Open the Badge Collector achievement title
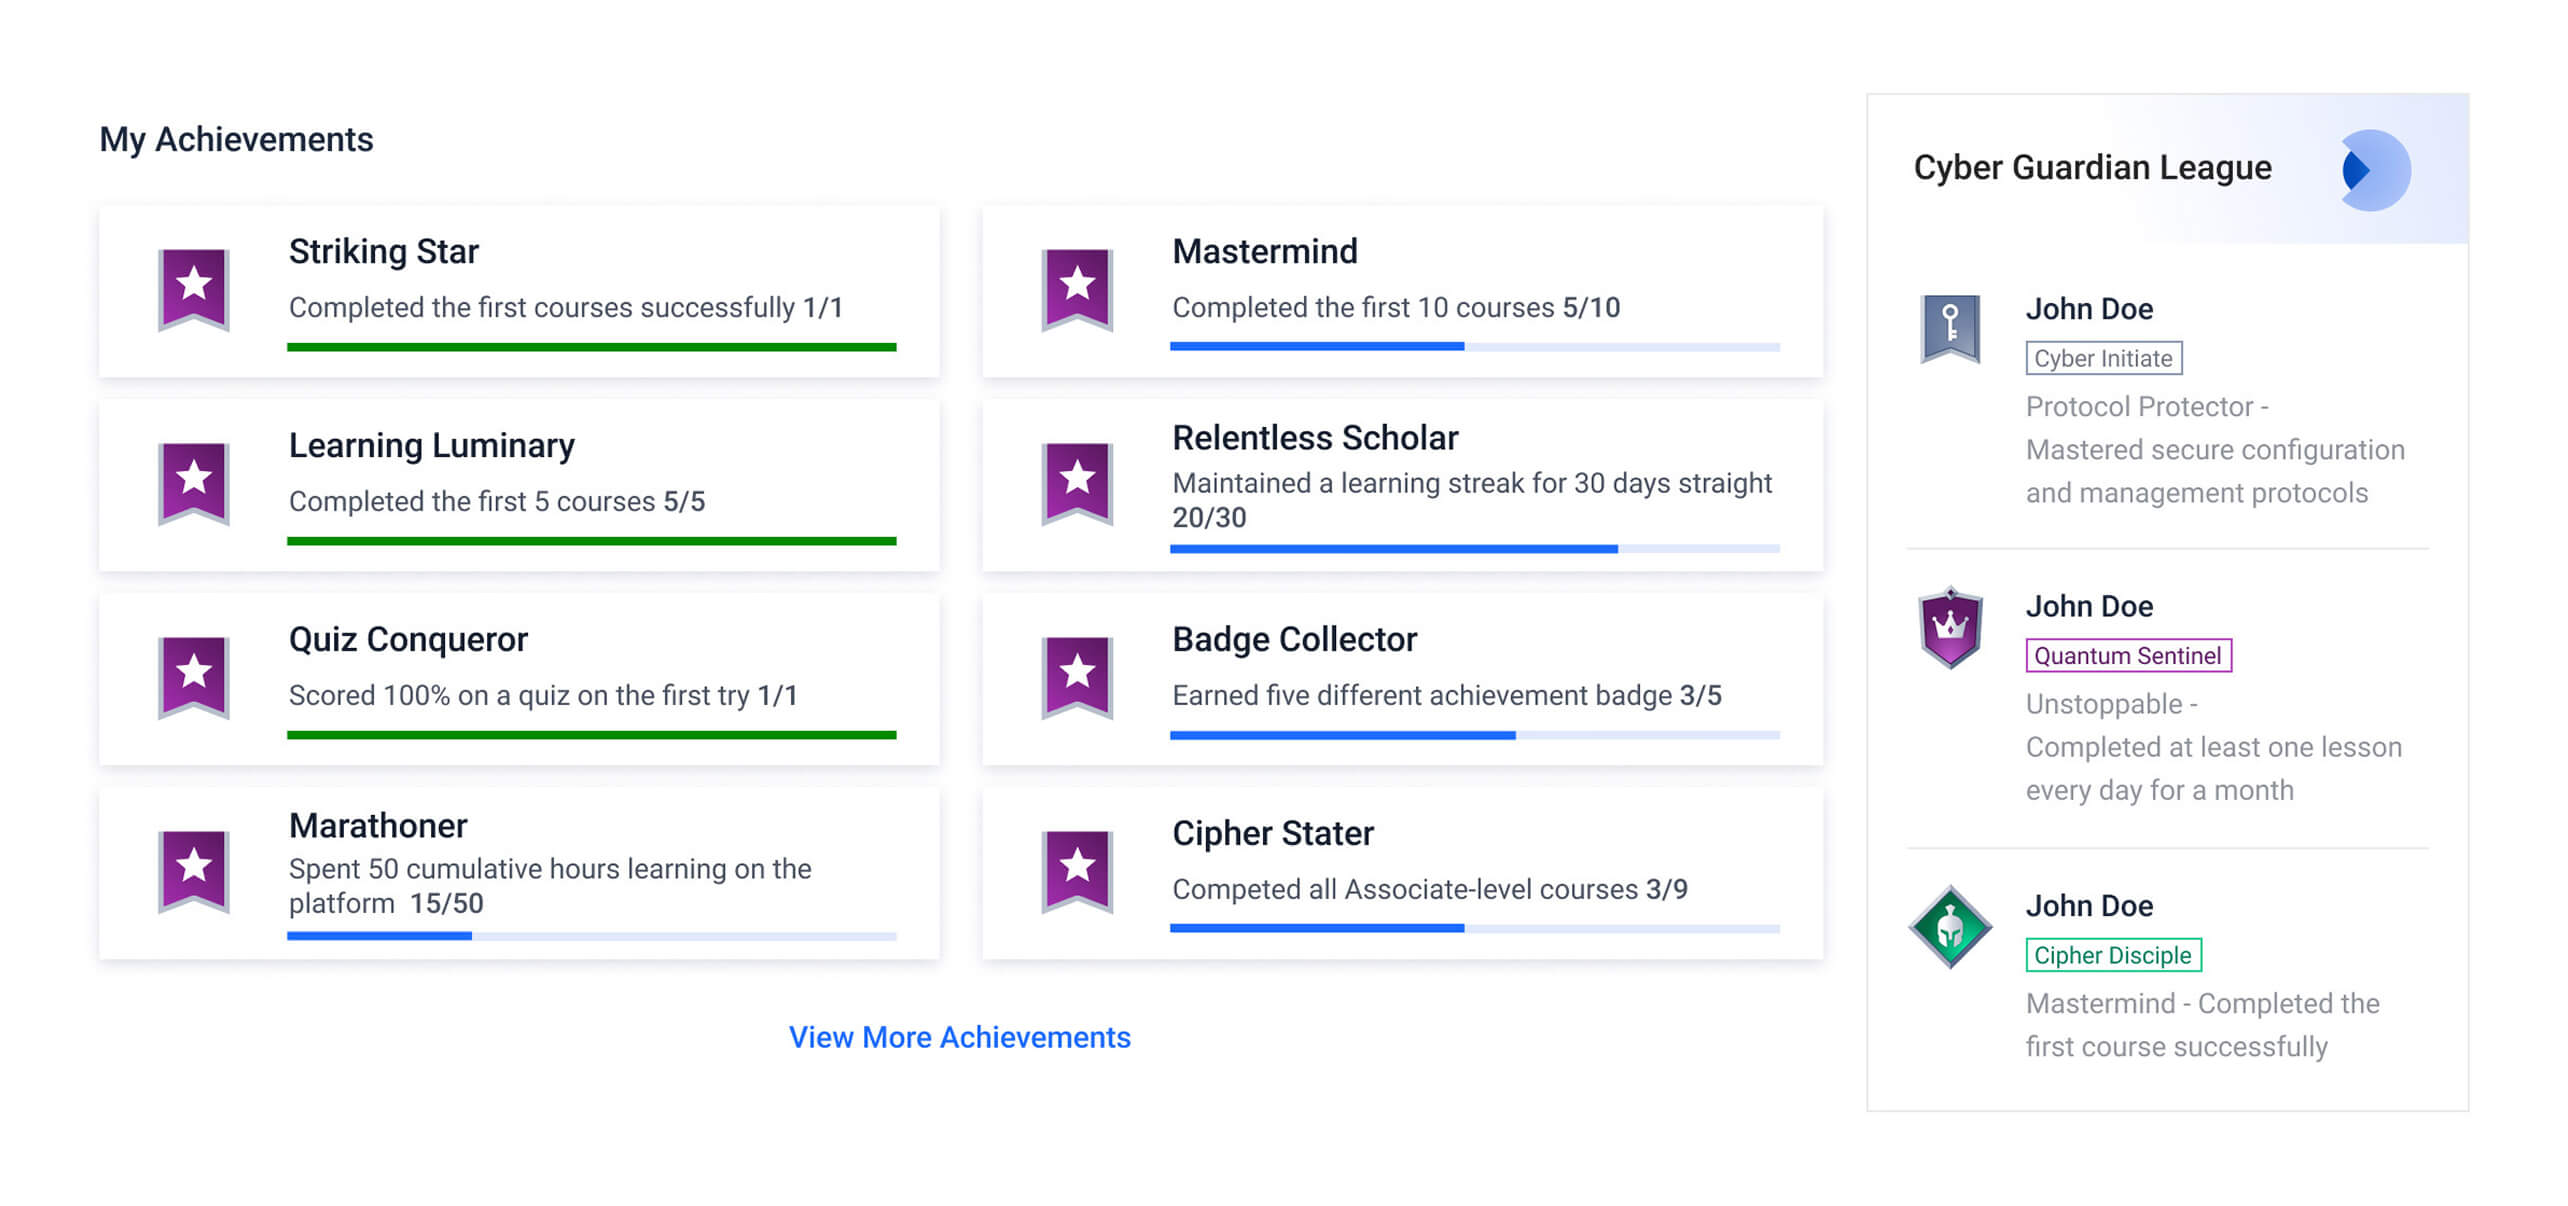The image size is (2568, 1206). pyautogui.click(x=1294, y=639)
